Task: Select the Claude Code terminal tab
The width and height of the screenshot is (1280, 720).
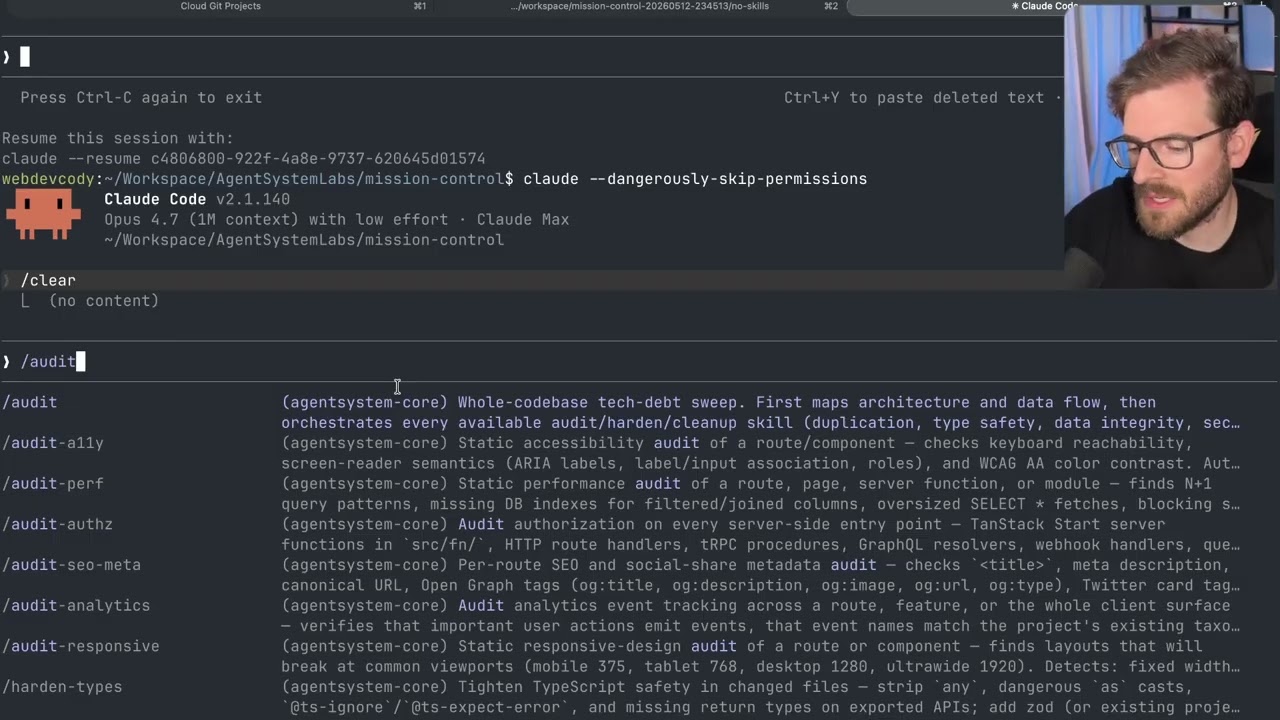Action: (1044, 6)
